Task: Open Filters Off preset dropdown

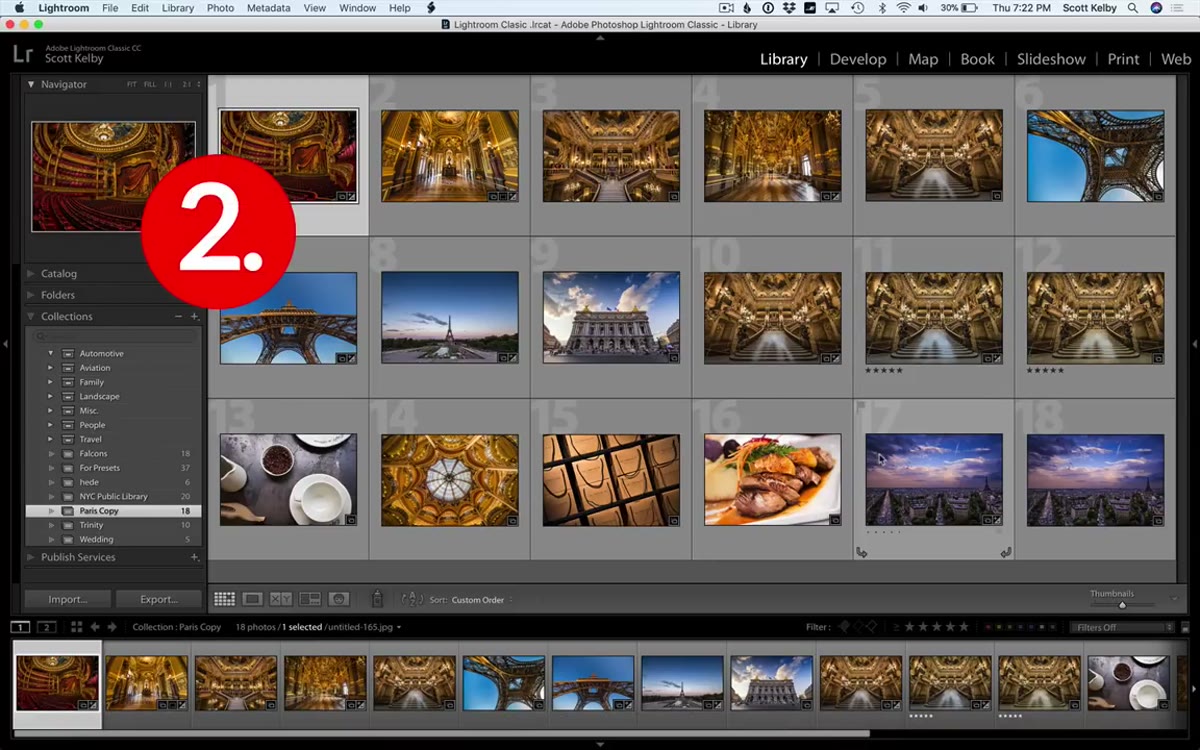Action: pyautogui.click(x=1121, y=627)
